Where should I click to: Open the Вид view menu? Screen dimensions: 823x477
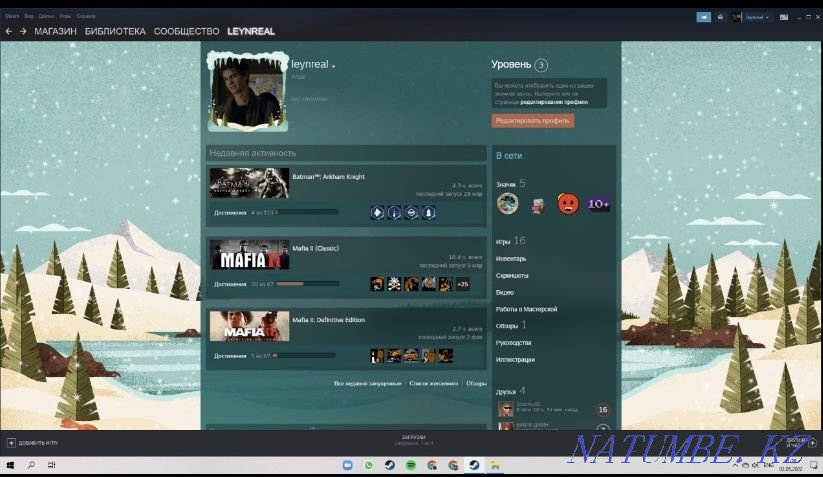point(29,16)
